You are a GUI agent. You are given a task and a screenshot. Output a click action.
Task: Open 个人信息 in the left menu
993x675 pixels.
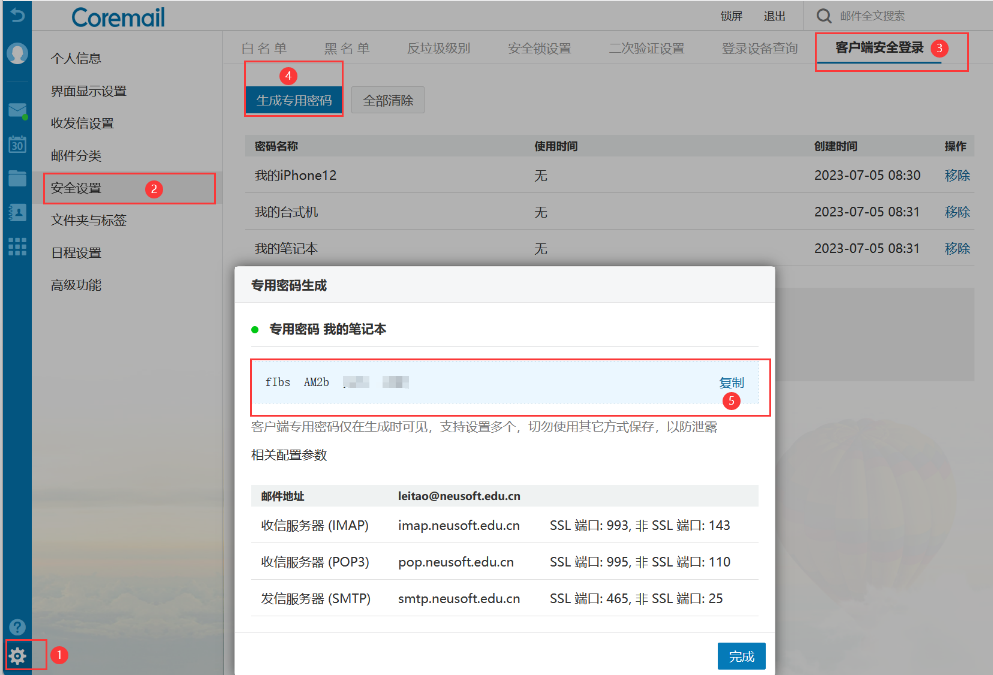coord(76,59)
